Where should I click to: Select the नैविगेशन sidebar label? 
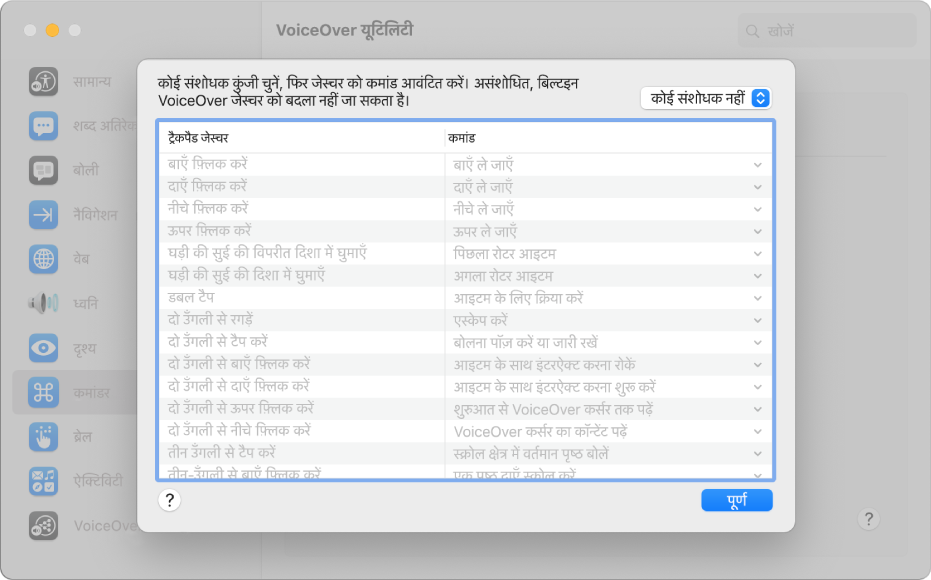point(96,215)
